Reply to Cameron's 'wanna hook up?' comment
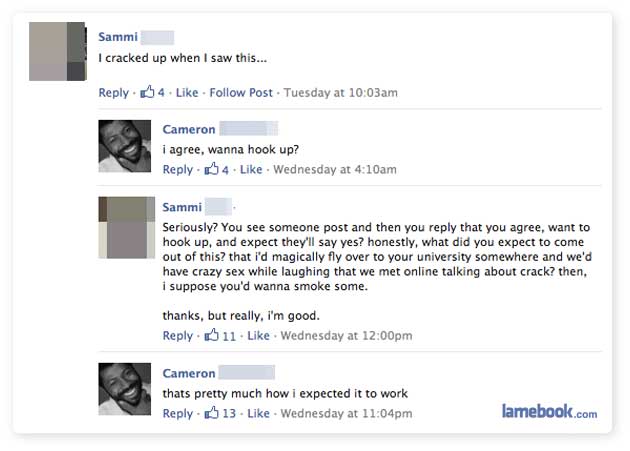 click(177, 170)
